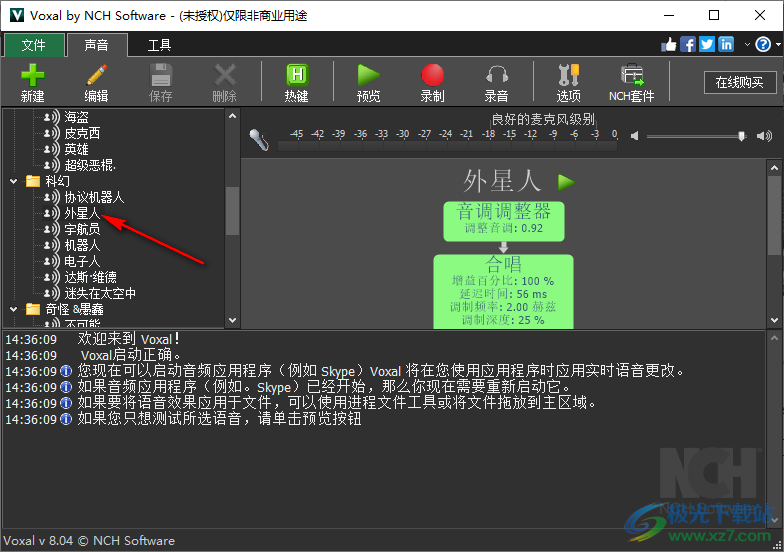Click the 奇怪 &愚蠢 folder icon

[33, 309]
